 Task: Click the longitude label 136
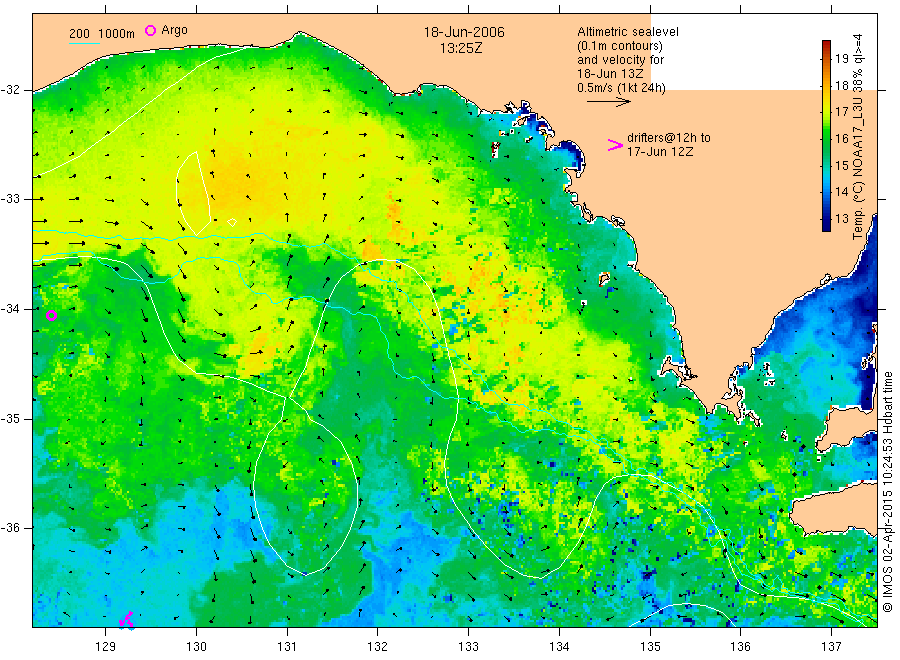[740, 647]
